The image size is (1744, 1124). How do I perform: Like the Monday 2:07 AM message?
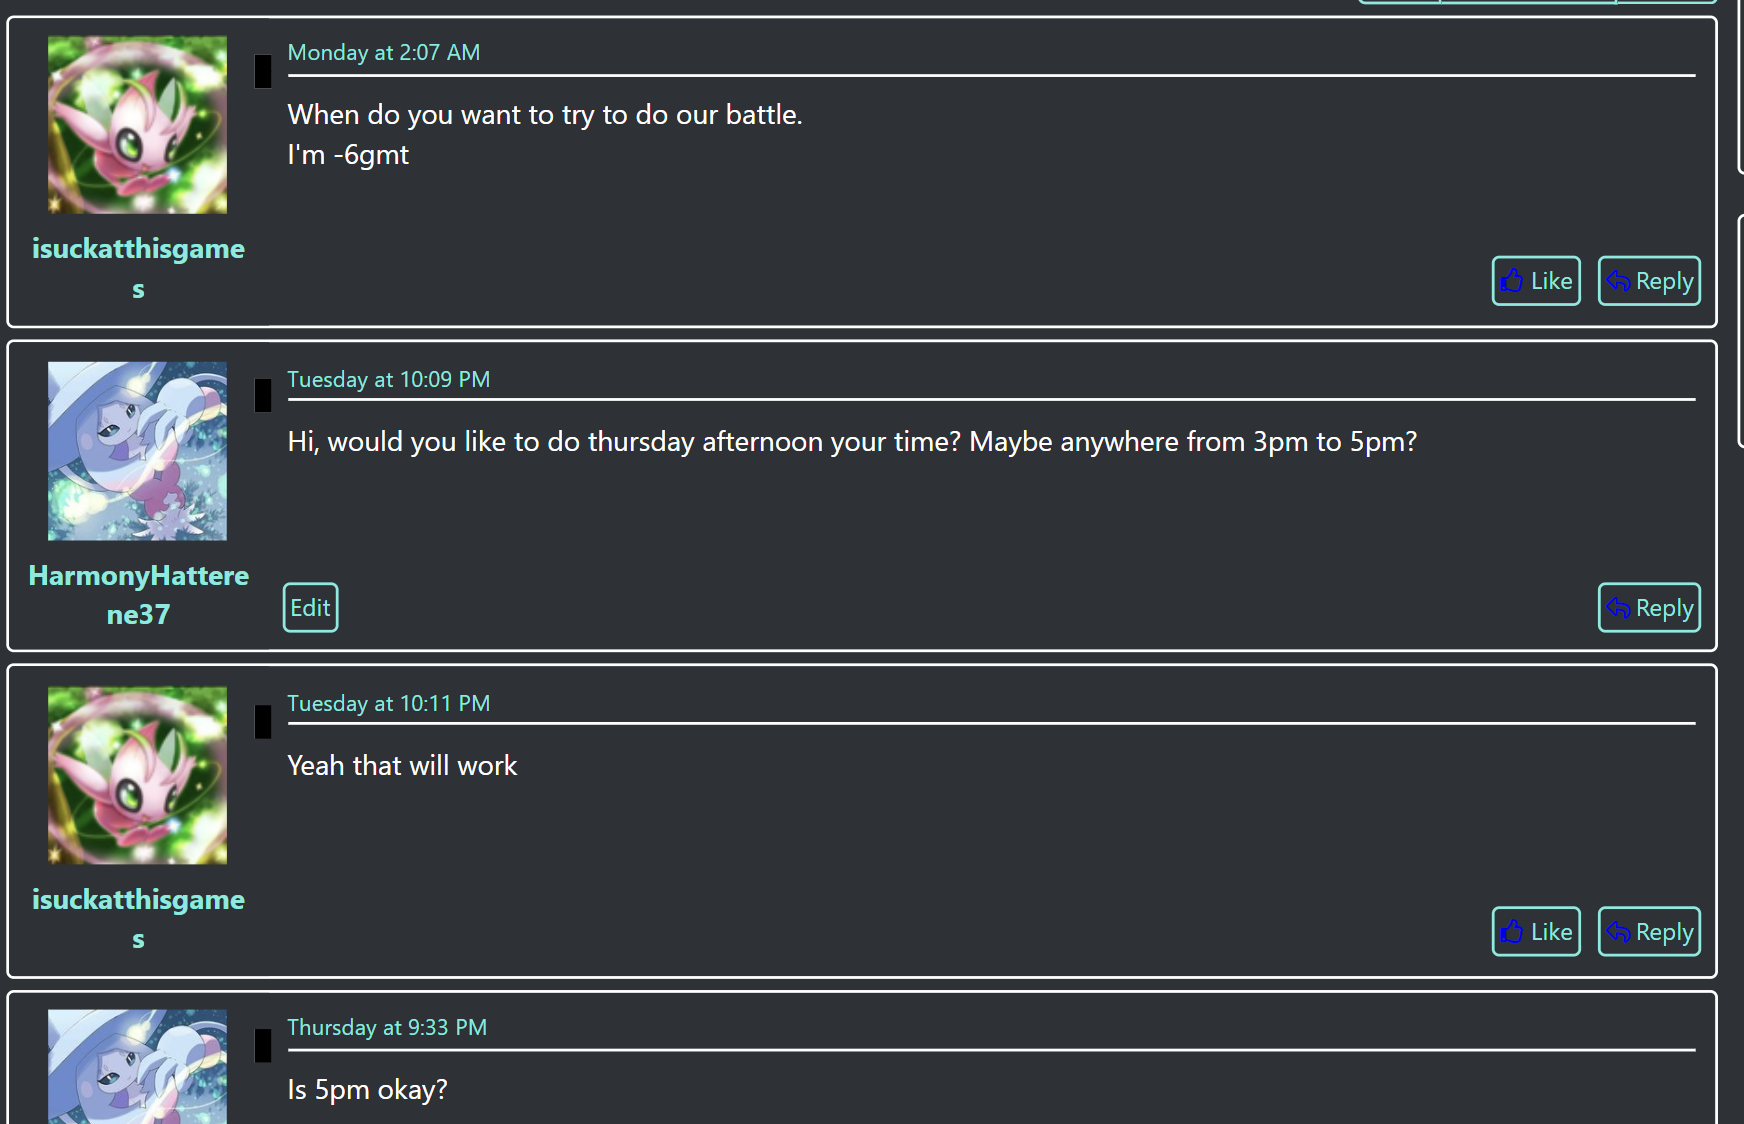(1535, 281)
